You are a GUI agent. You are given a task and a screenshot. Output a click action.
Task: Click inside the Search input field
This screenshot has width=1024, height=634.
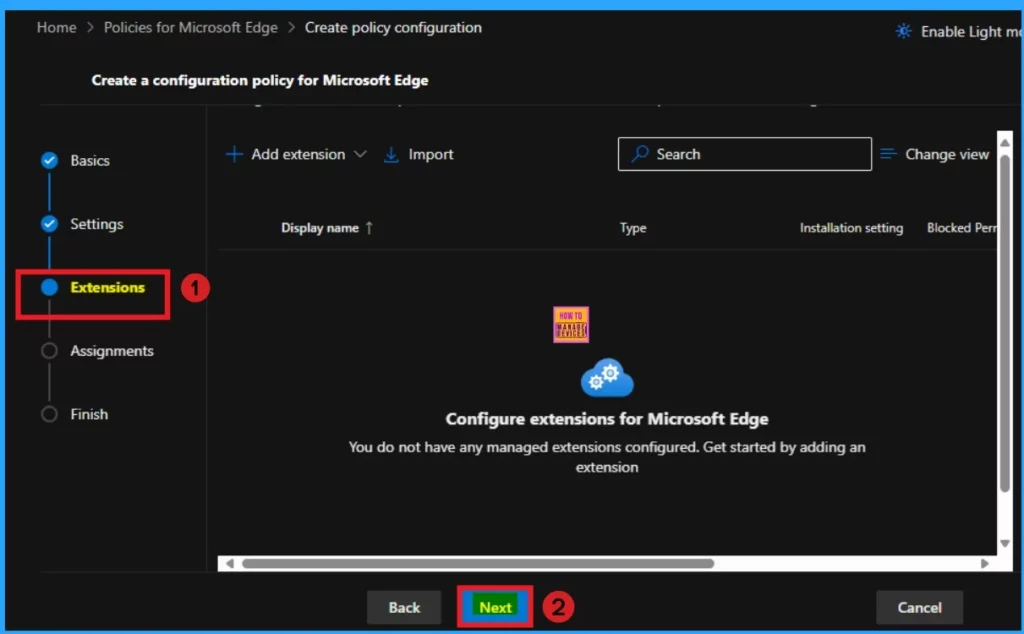coord(744,154)
